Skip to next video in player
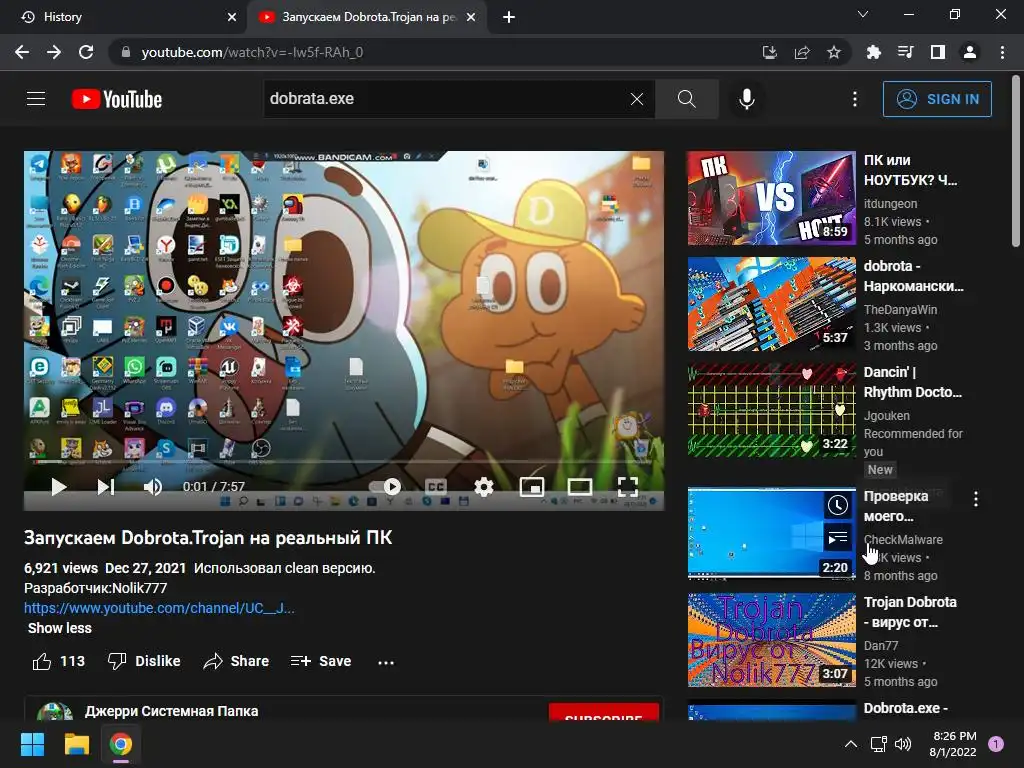The width and height of the screenshot is (1024, 768). point(106,487)
